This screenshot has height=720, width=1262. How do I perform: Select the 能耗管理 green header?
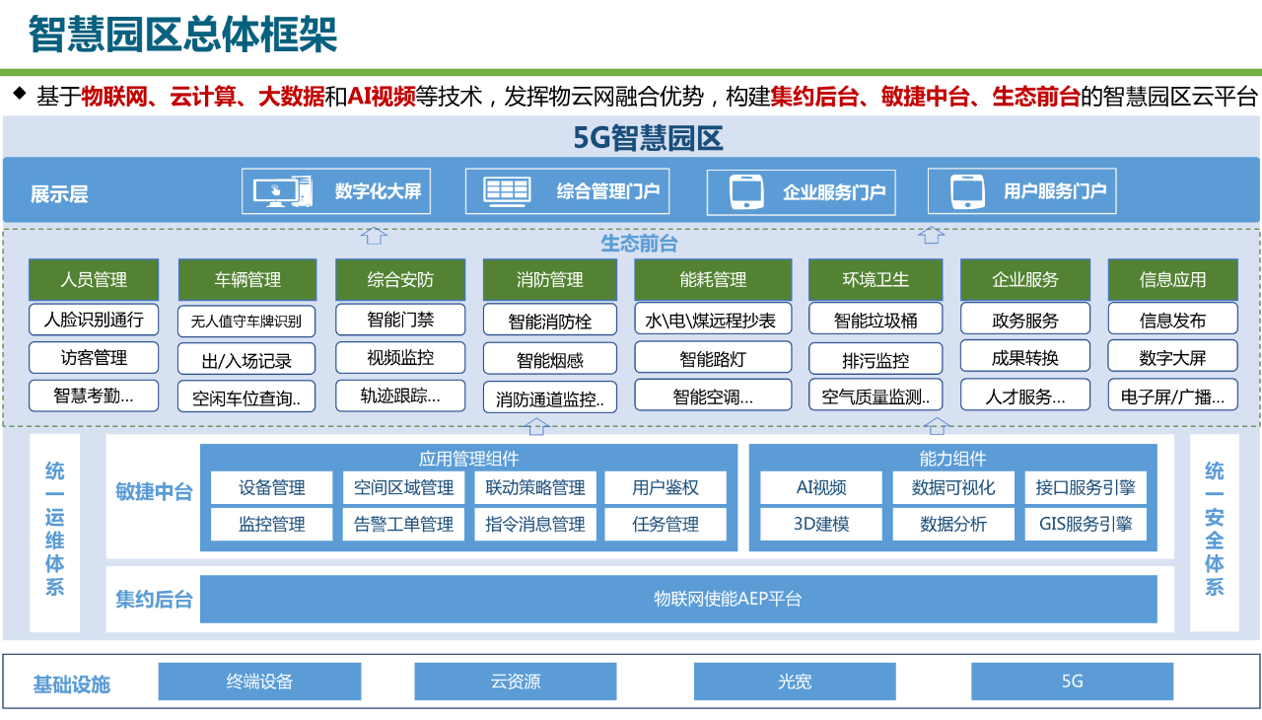tap(712, 280)
